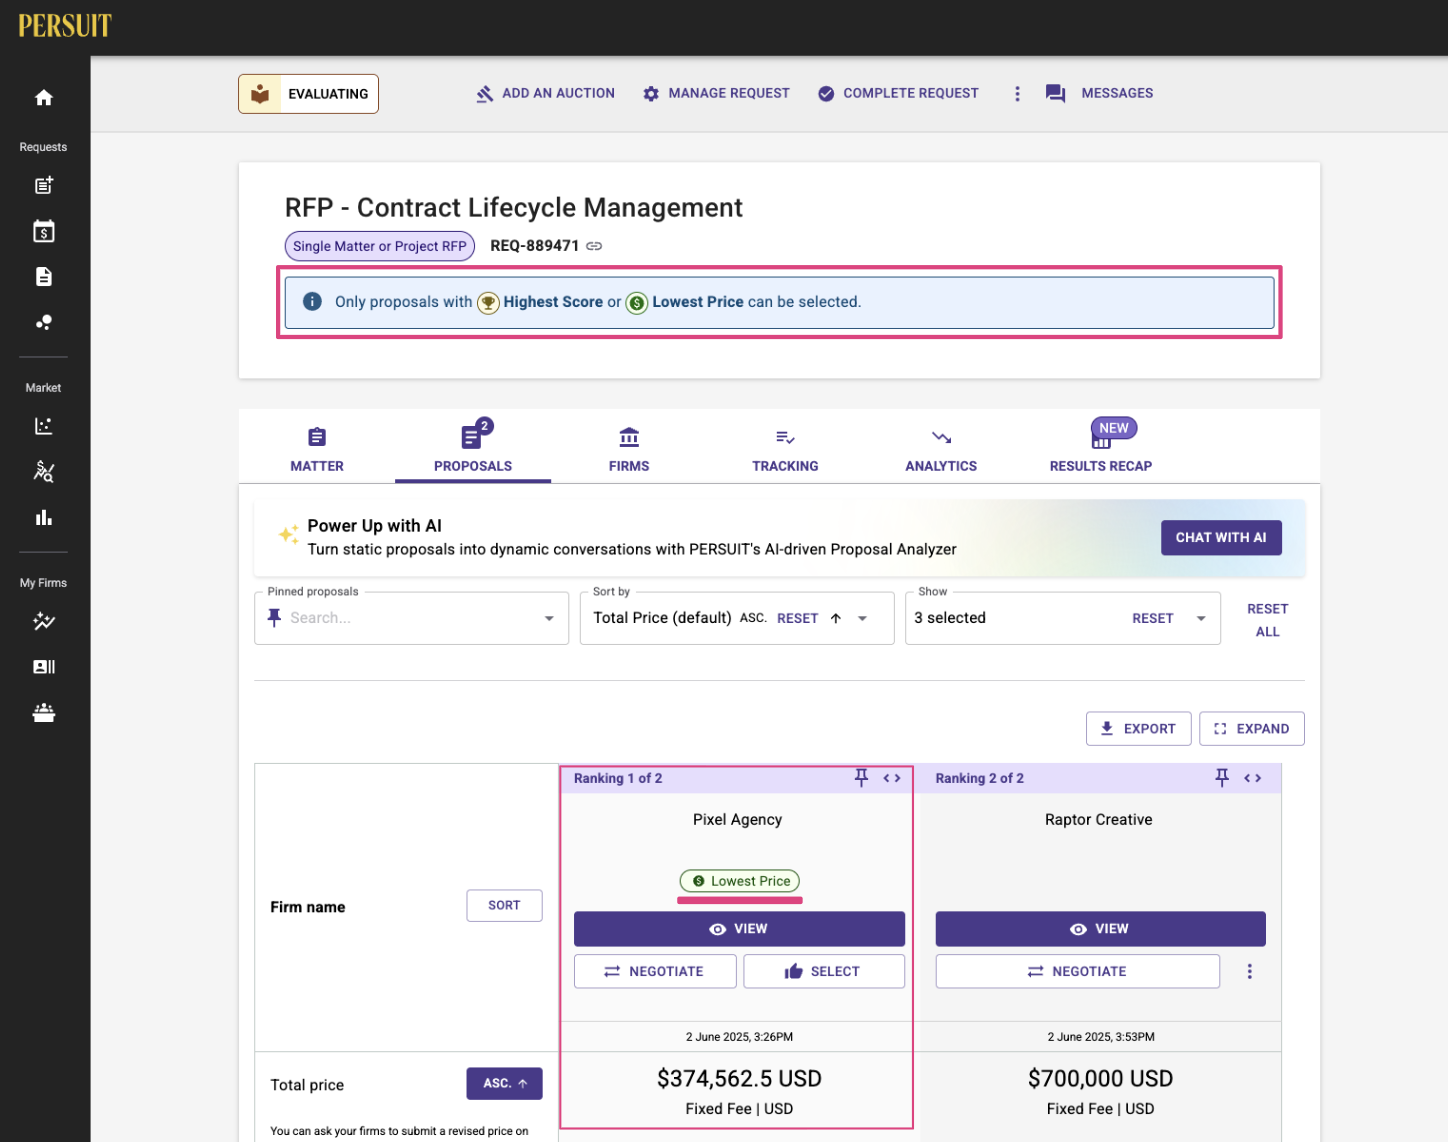Click the sparkle trend icon under My Firms
Screen dimensions: 1448x1142
coord(43,621)
